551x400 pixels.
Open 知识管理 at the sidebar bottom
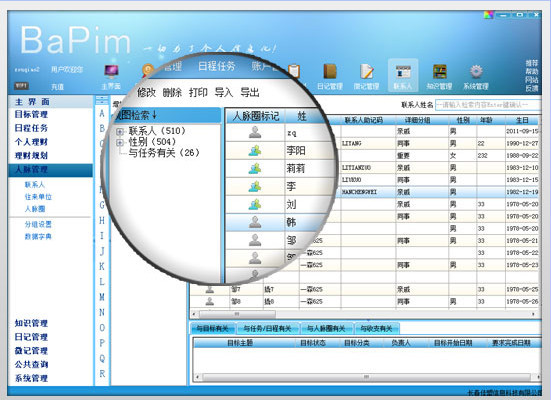click(x=31, y=323)
